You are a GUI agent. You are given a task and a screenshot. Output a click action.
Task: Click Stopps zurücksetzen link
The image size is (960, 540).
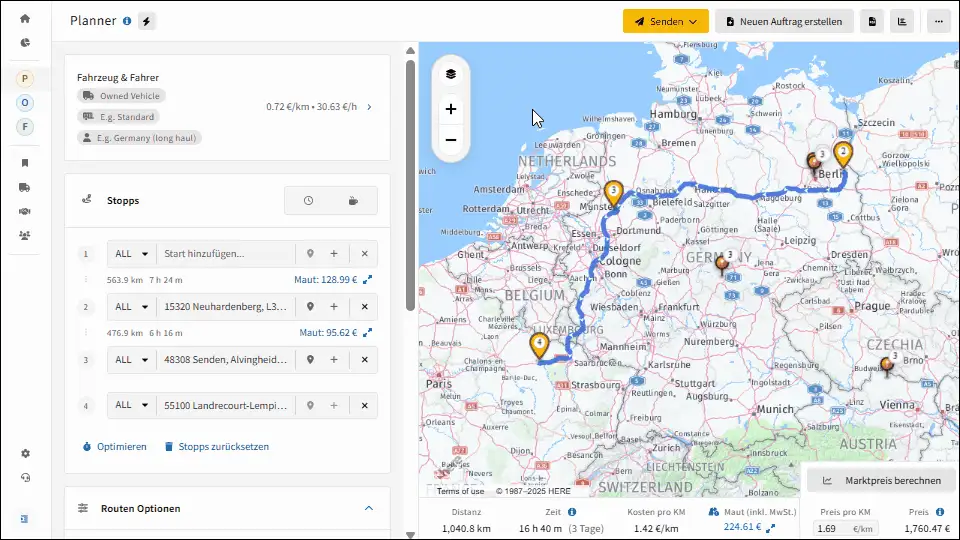pyautogui.click(x=217, y=447)
